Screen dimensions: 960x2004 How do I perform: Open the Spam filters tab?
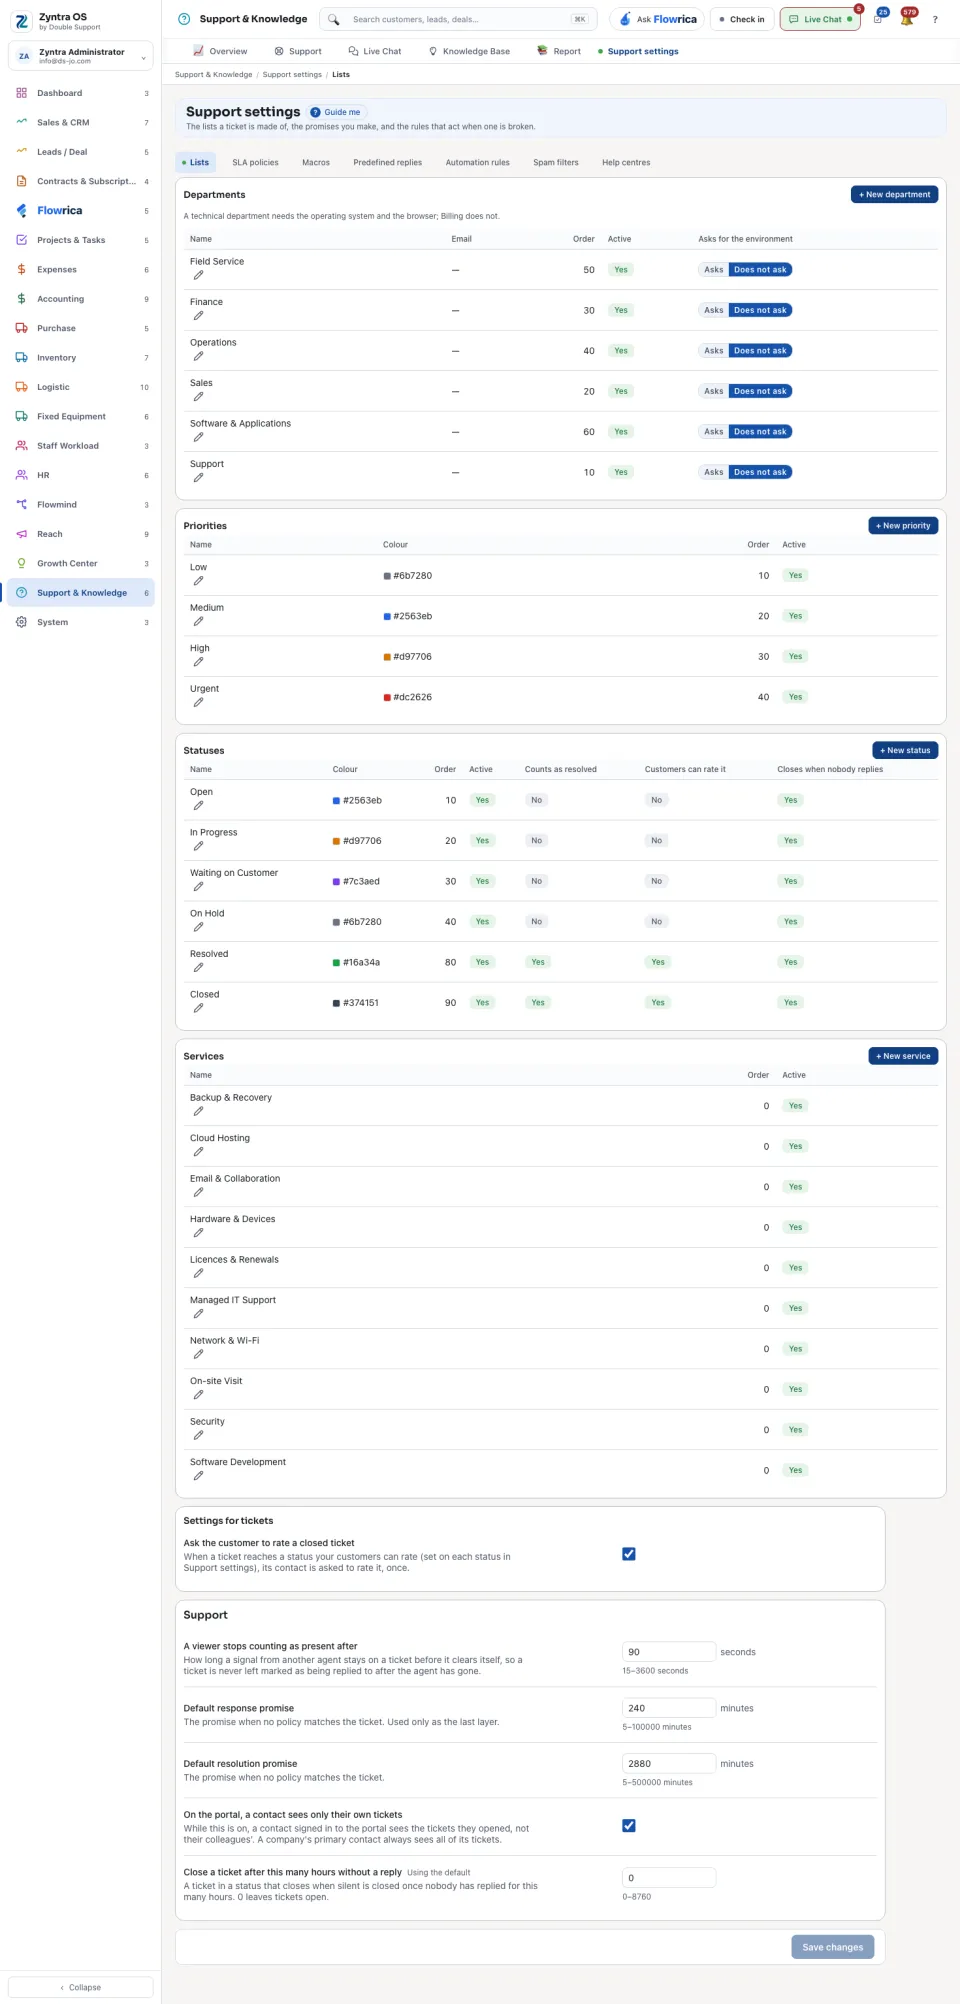[555, 162]
